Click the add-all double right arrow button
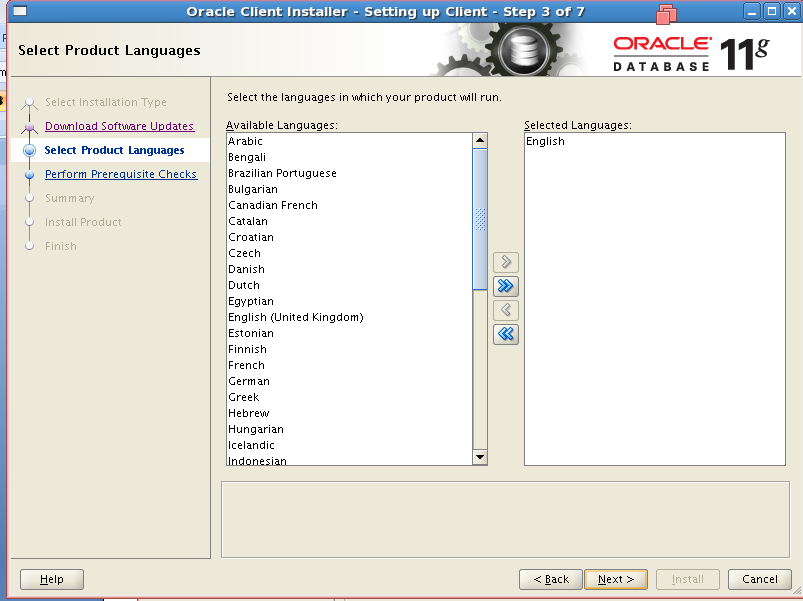Viewport: 803px width, 601px height. tap(505, 286)
